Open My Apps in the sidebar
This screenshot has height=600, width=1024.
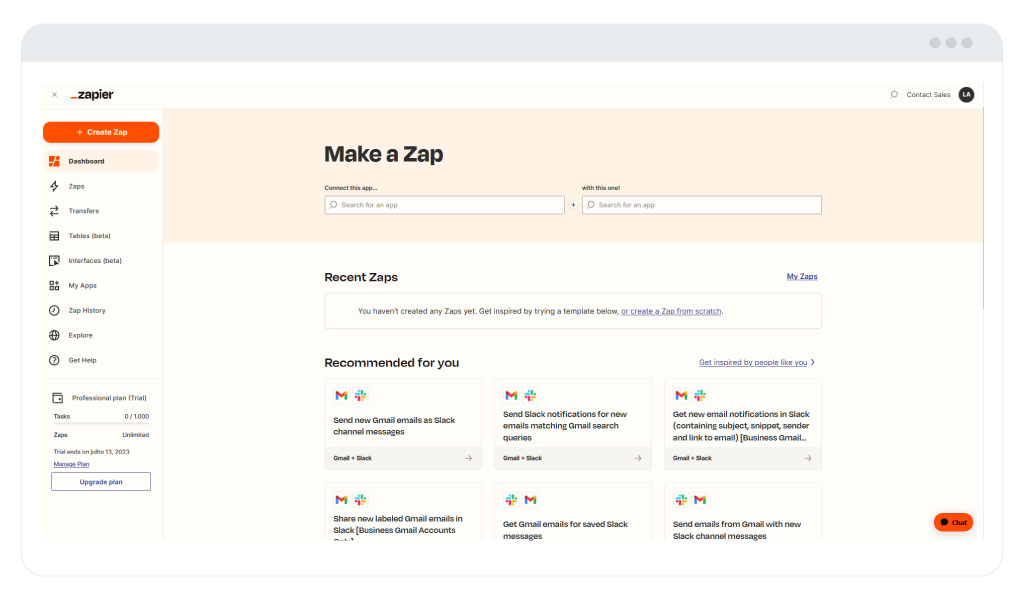[x=101, y=285]
